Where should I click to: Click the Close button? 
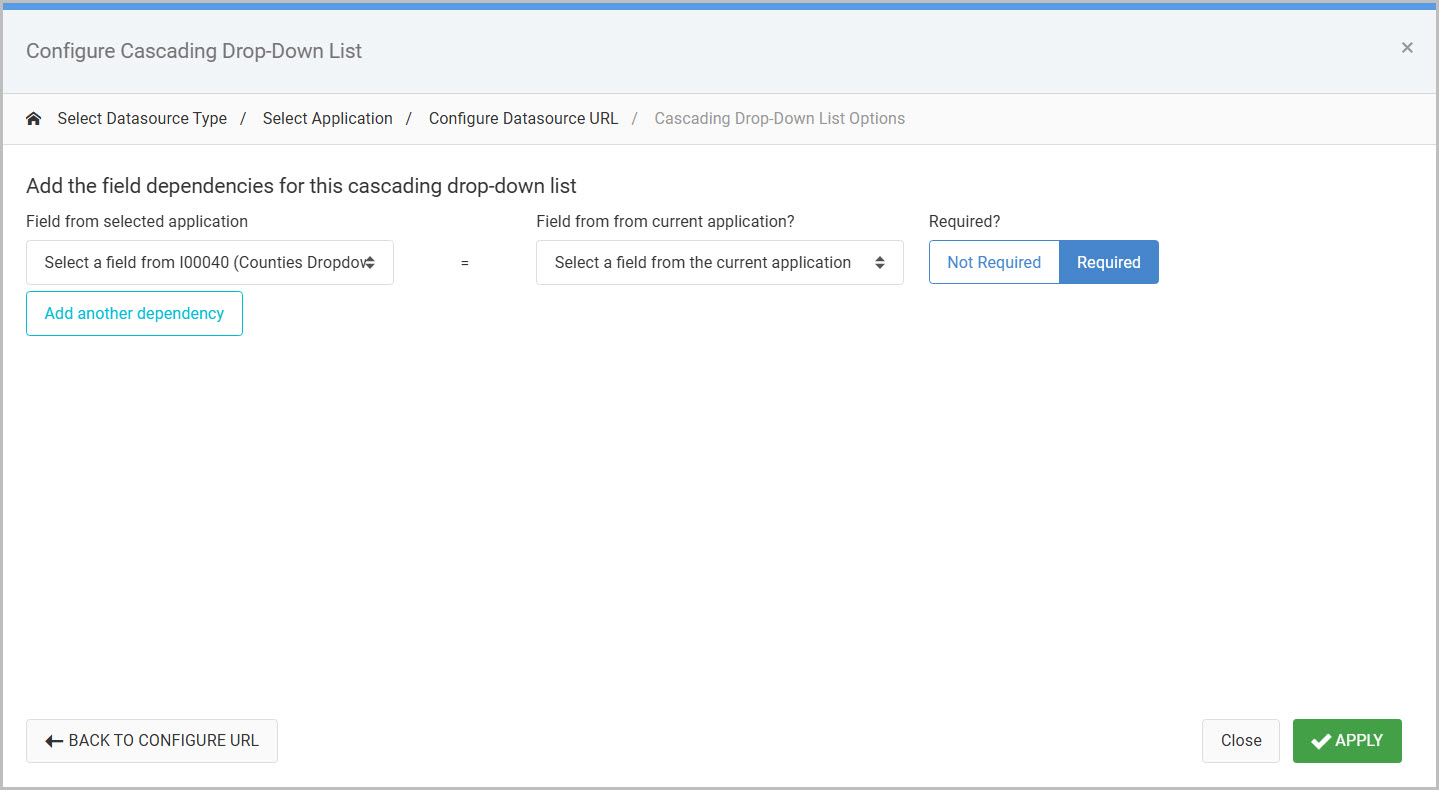[x=1241, y=741]
